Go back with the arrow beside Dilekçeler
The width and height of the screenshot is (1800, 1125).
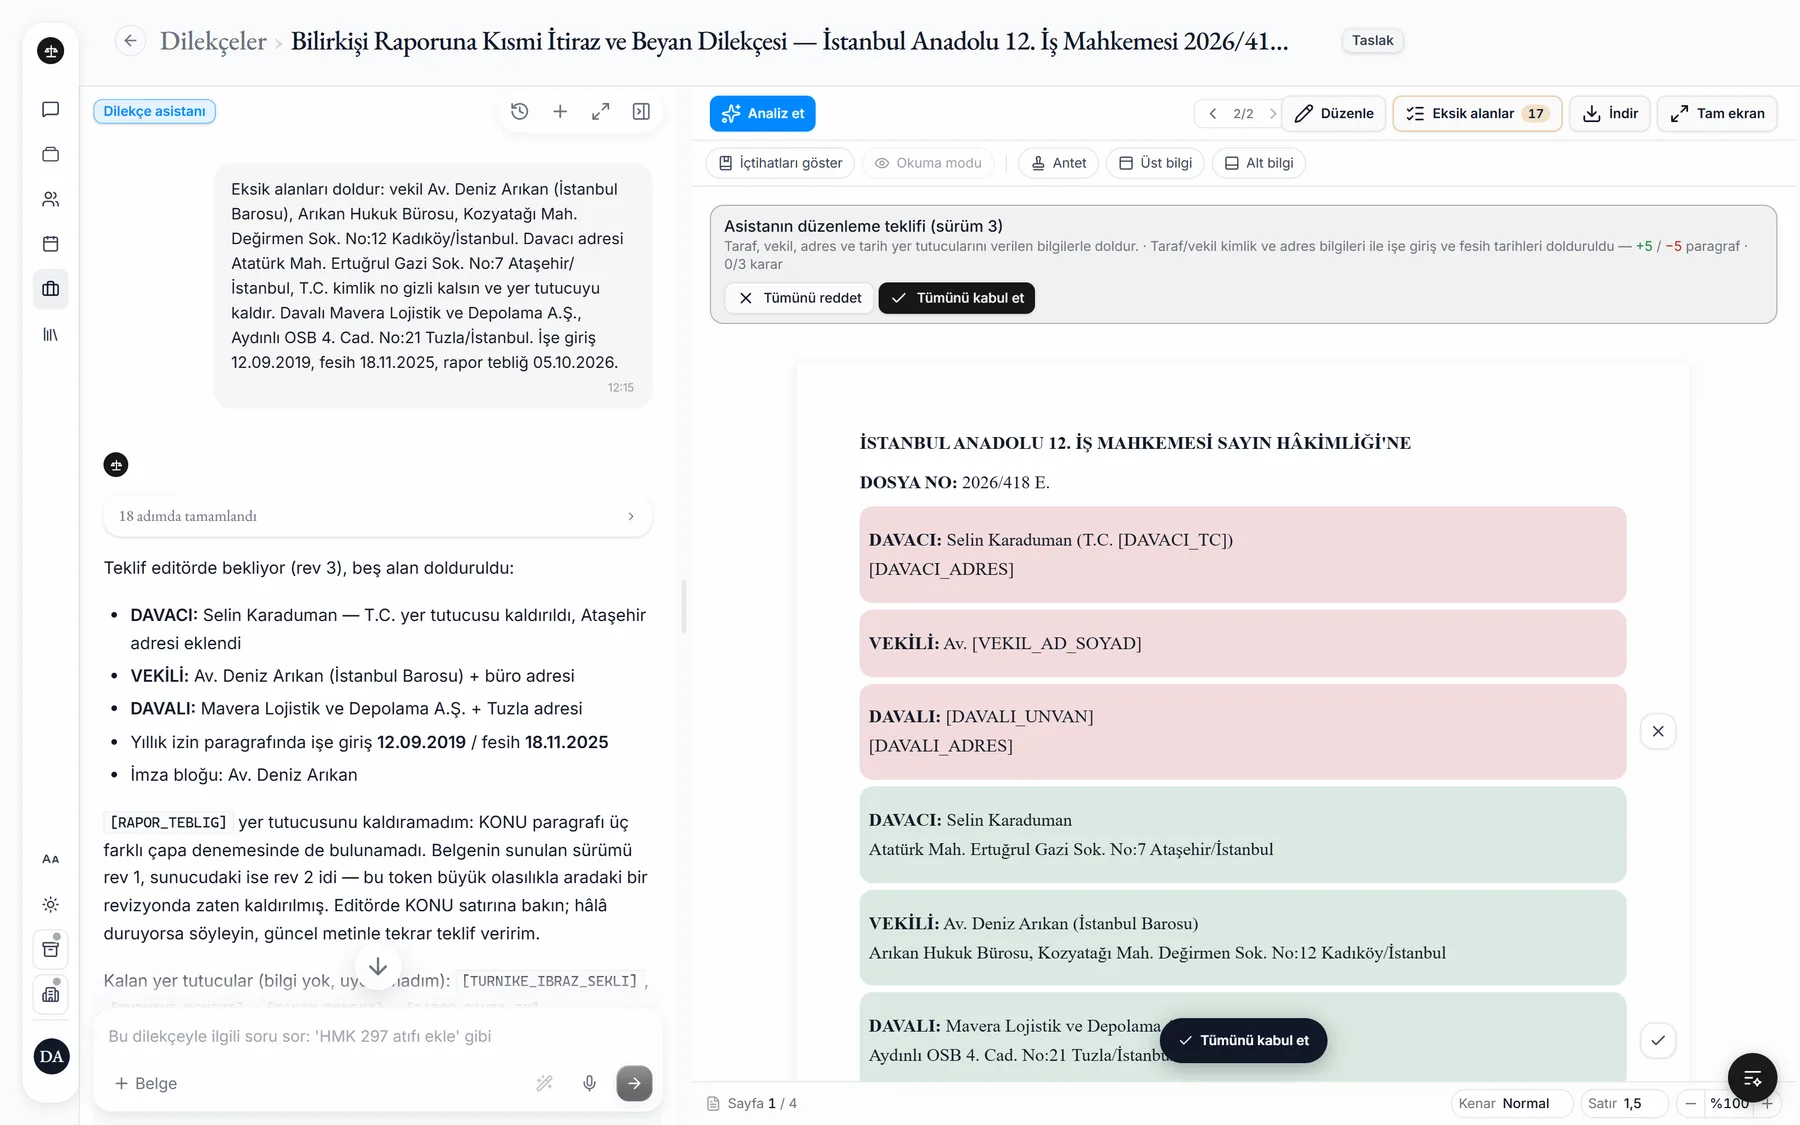(130, 41)
